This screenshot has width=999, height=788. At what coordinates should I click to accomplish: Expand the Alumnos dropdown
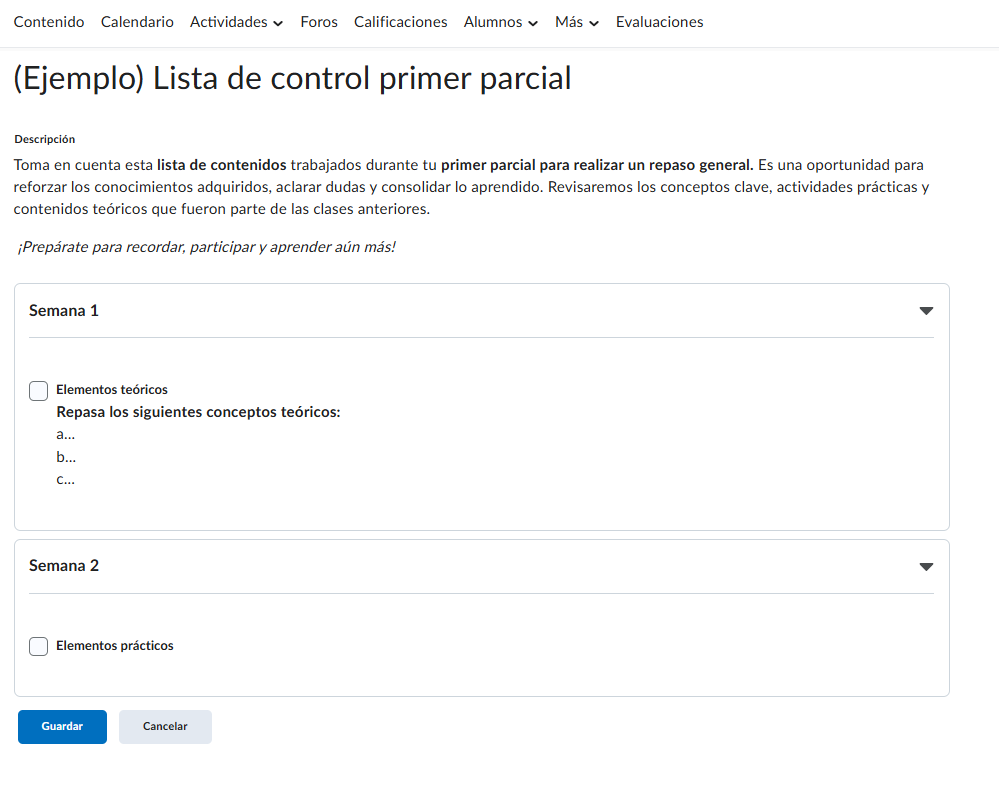tap(500, 22)
